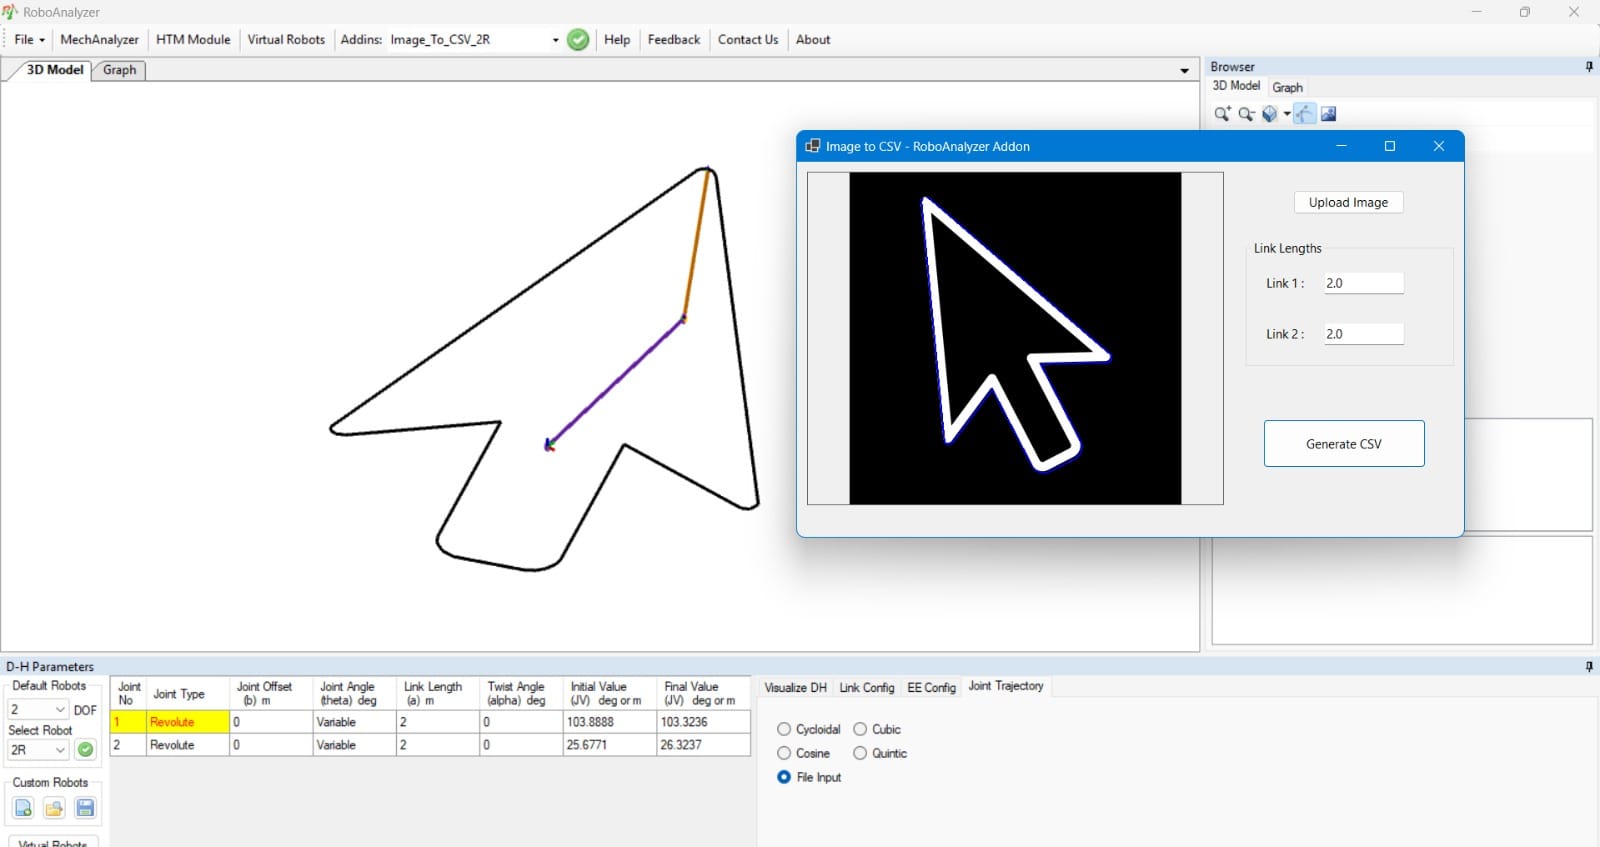
Task: Zoom out using the Browser magnifier minus icon
Action: tap(1246, 114)
